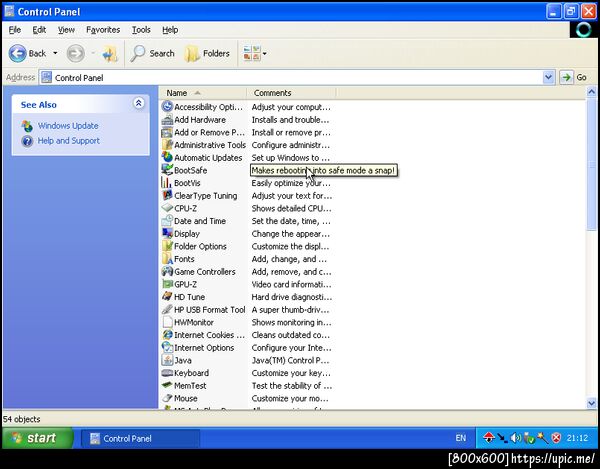Click the EN language indicator

click(x=461, y=438)
